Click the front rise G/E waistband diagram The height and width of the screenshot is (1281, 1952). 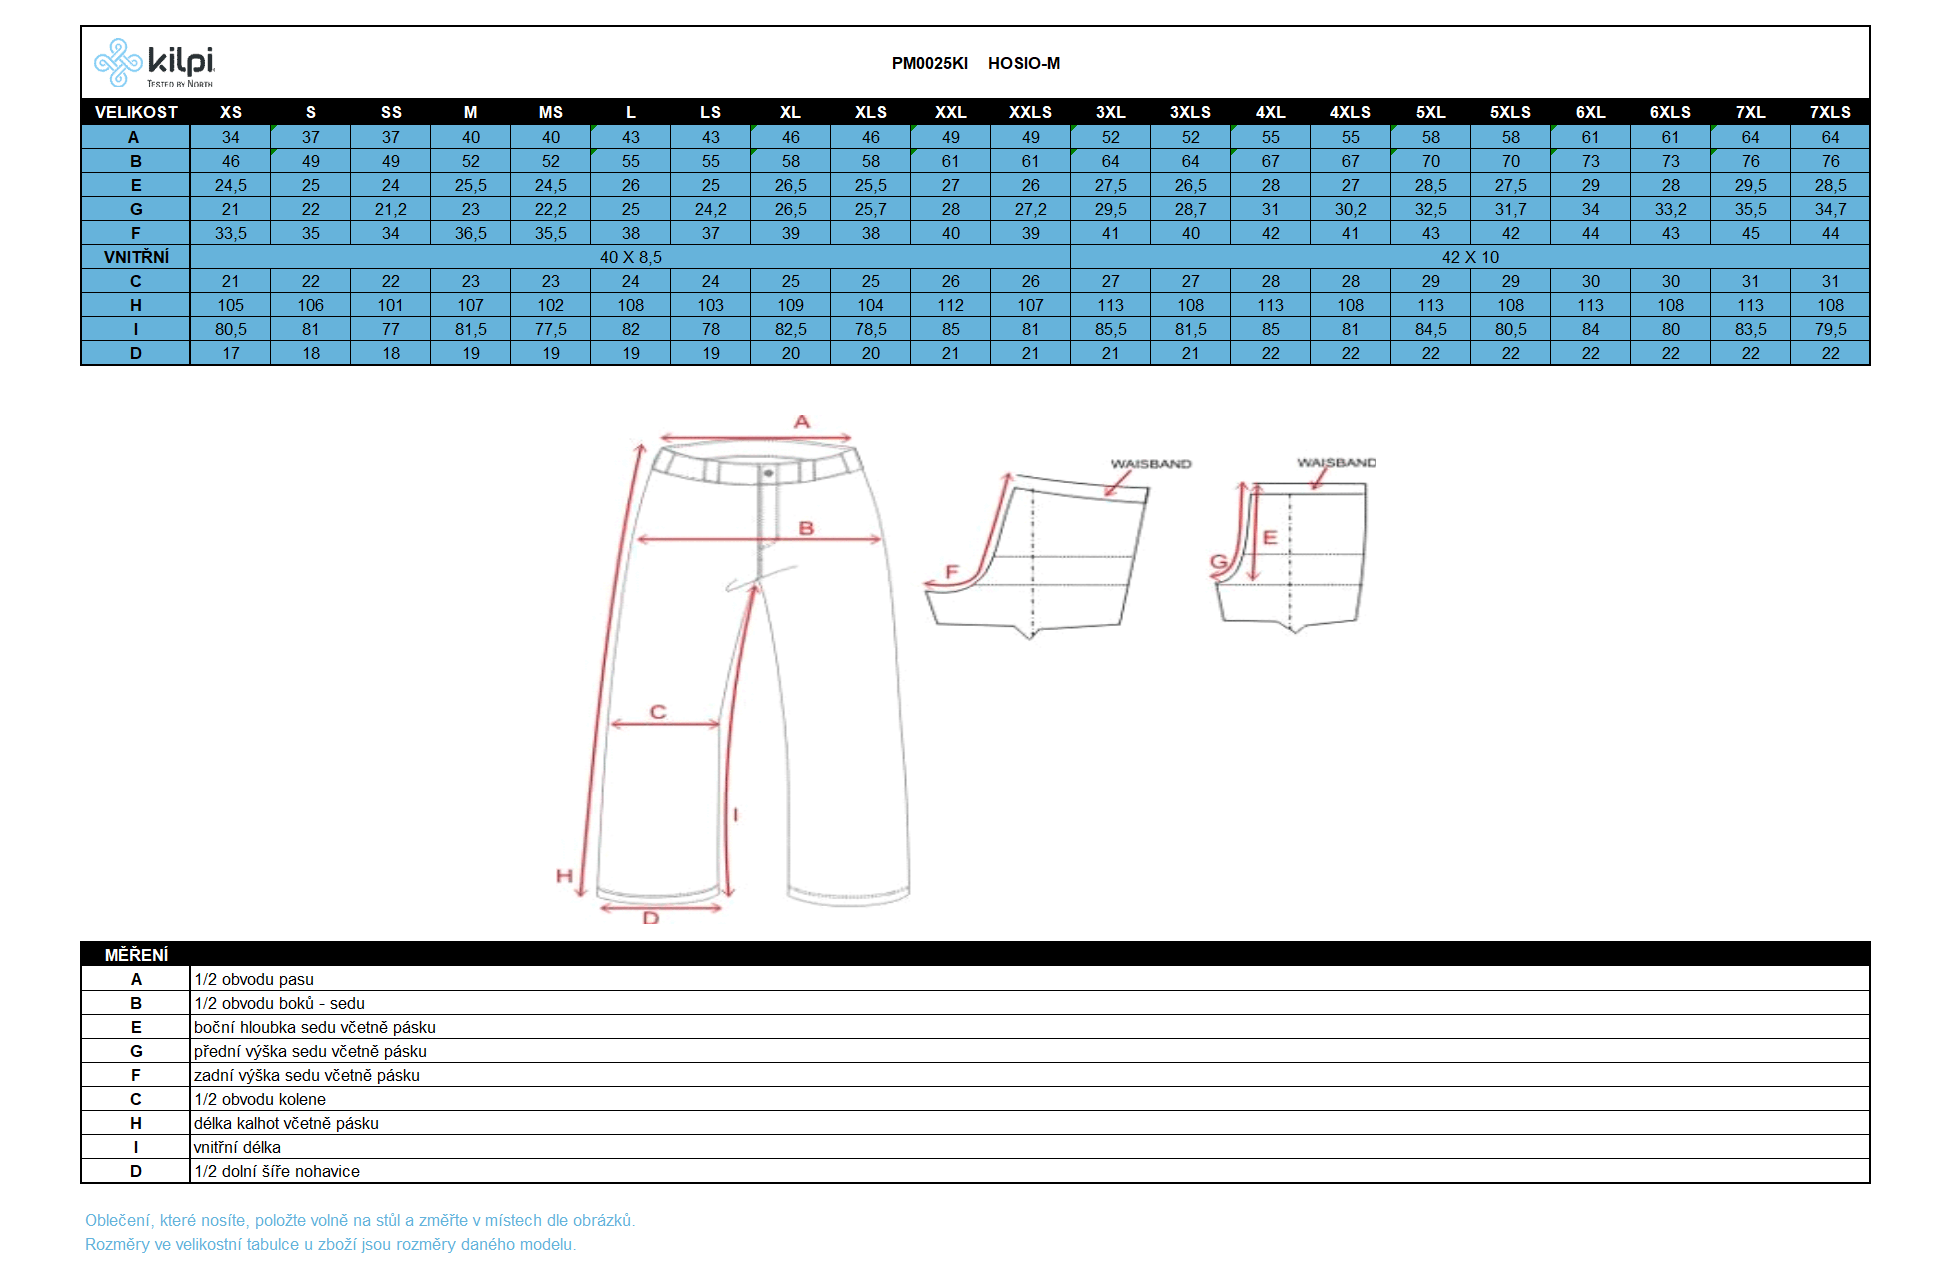click(x=1292, y=555)
